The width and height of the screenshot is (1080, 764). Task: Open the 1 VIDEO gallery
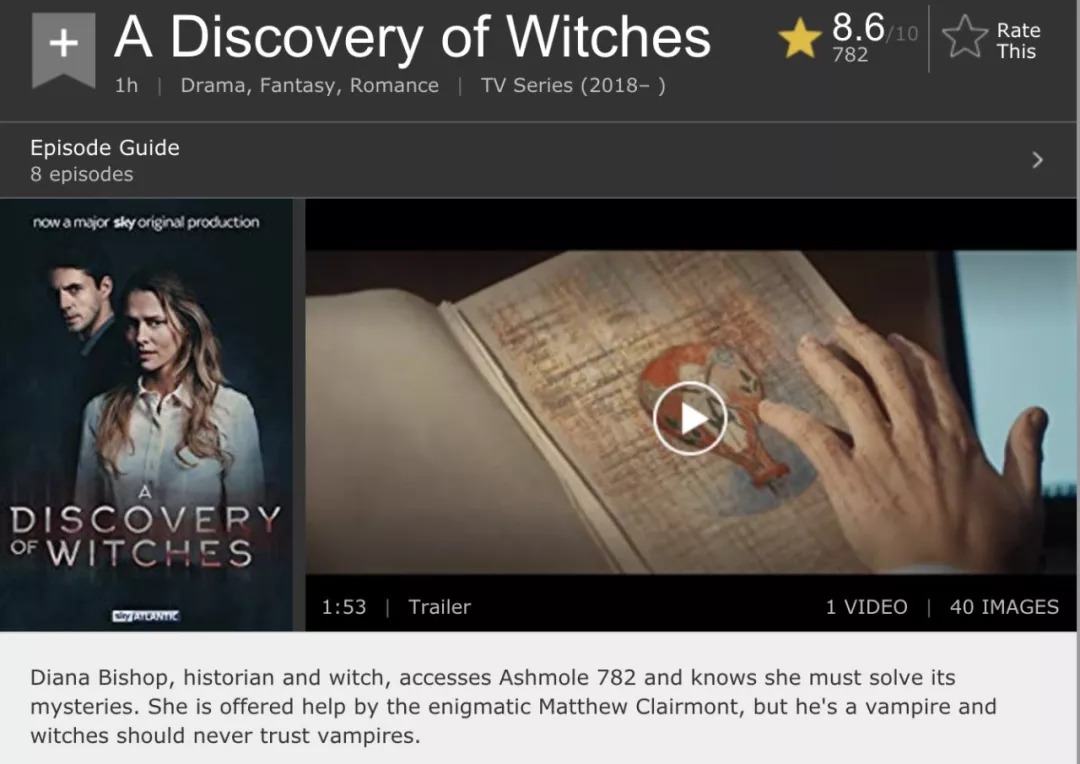pos(866,607)
